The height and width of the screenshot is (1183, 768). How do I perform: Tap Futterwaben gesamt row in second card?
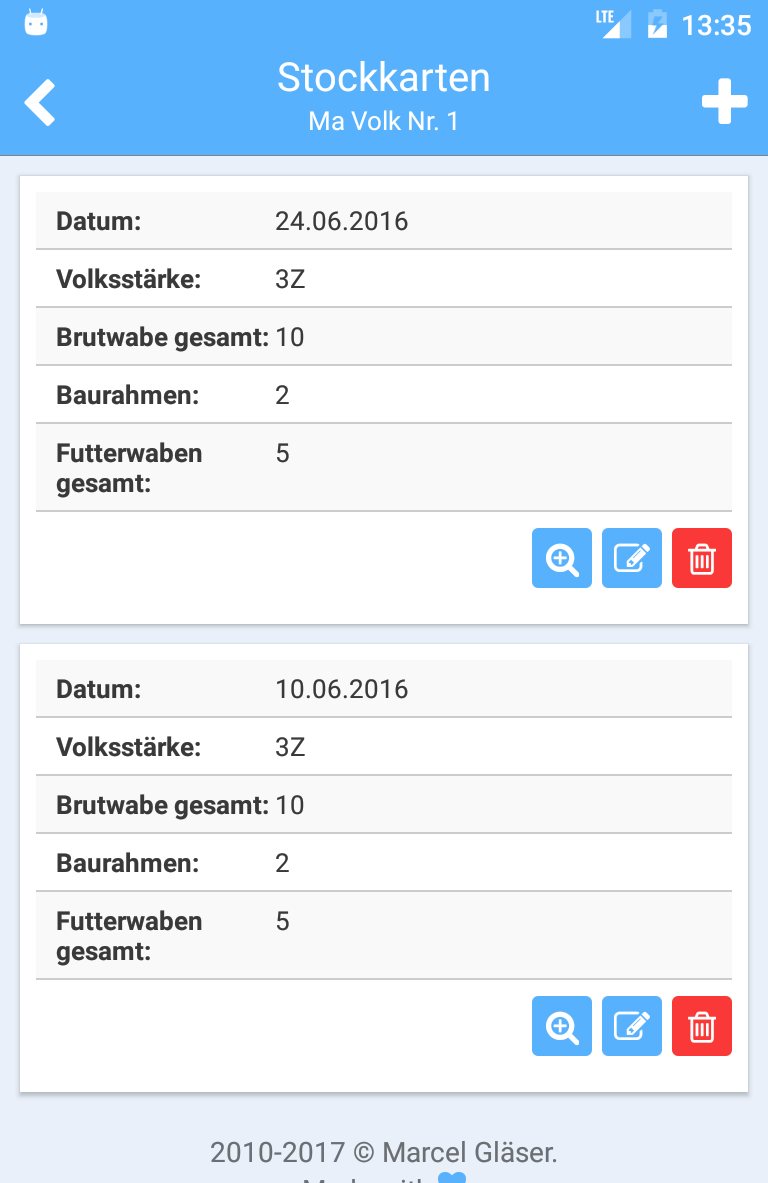(384, 936)
